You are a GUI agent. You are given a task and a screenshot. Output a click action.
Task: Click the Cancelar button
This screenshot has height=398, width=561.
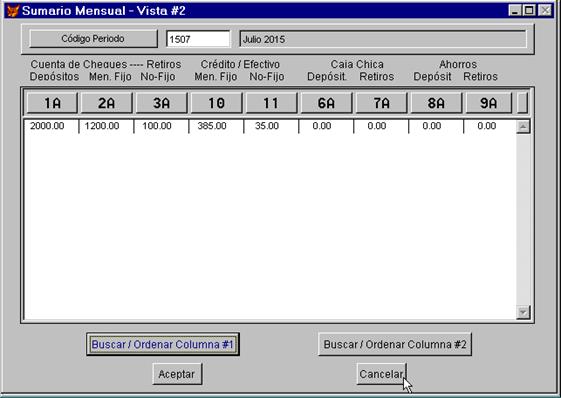(381, 374)
